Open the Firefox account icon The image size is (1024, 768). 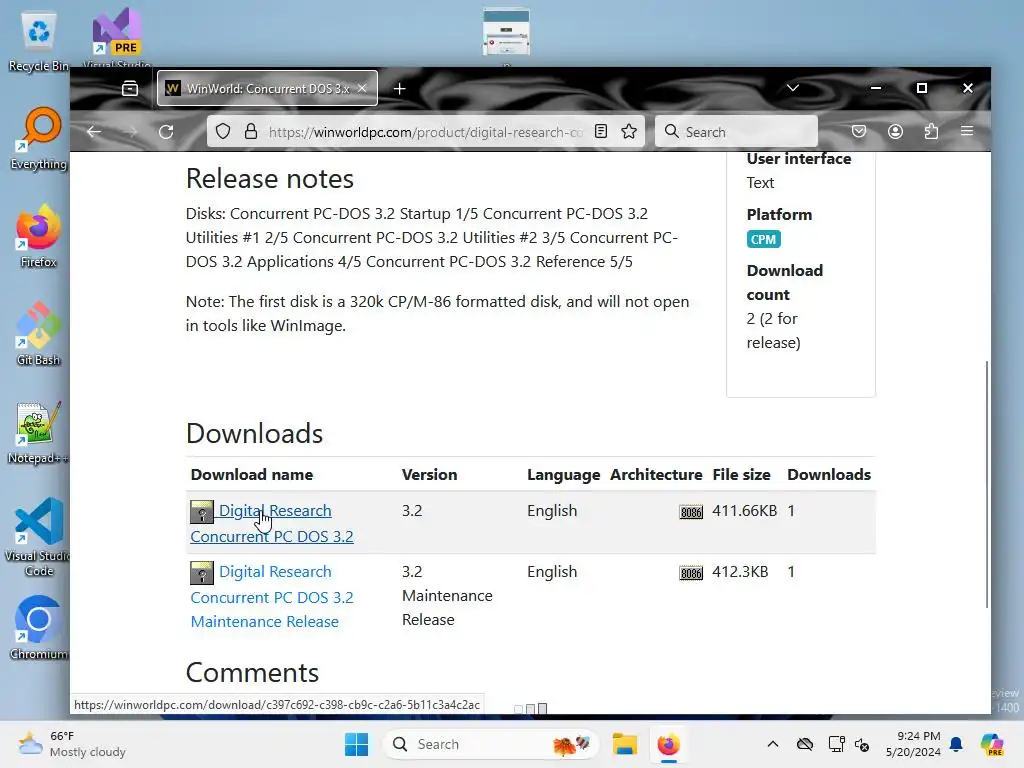(x=895, y=132)
